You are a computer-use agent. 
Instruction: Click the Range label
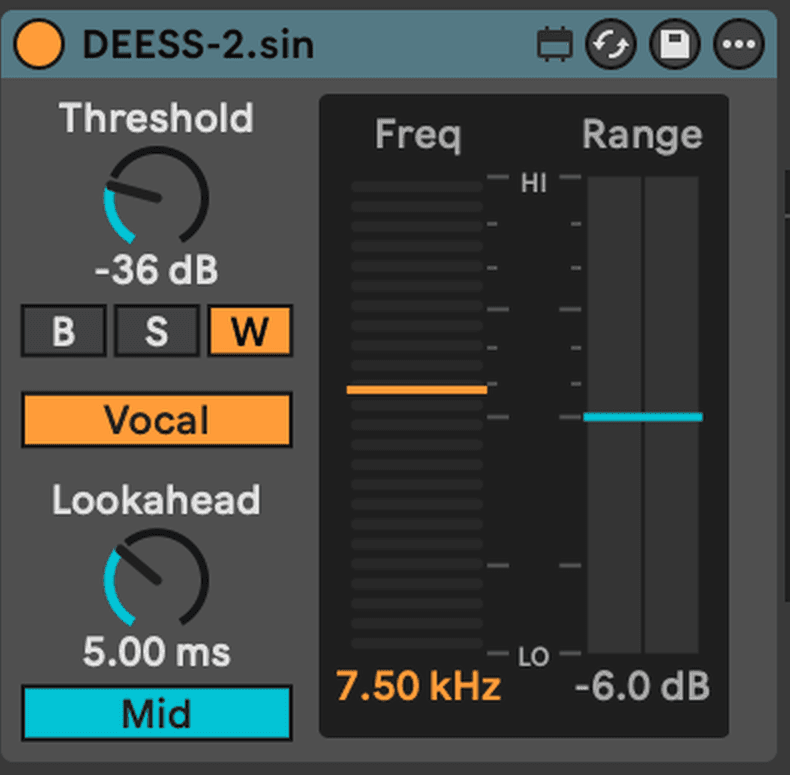tap(642, 135)
